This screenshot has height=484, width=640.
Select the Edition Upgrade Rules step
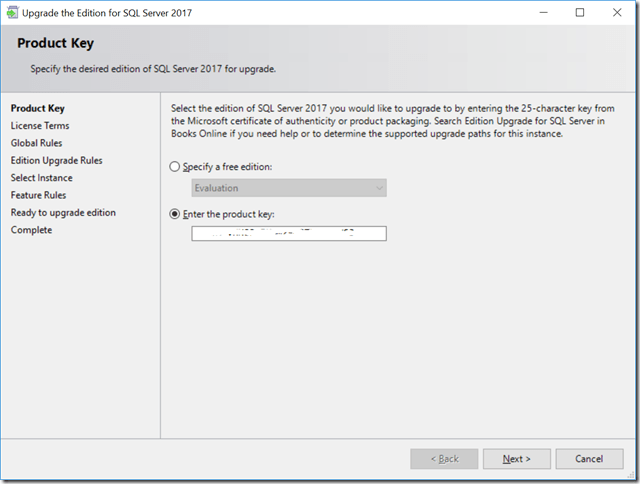click(56, 160)
